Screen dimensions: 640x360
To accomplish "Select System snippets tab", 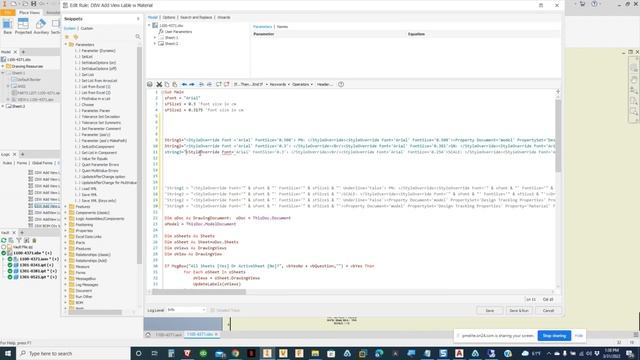I will (70, 29).
